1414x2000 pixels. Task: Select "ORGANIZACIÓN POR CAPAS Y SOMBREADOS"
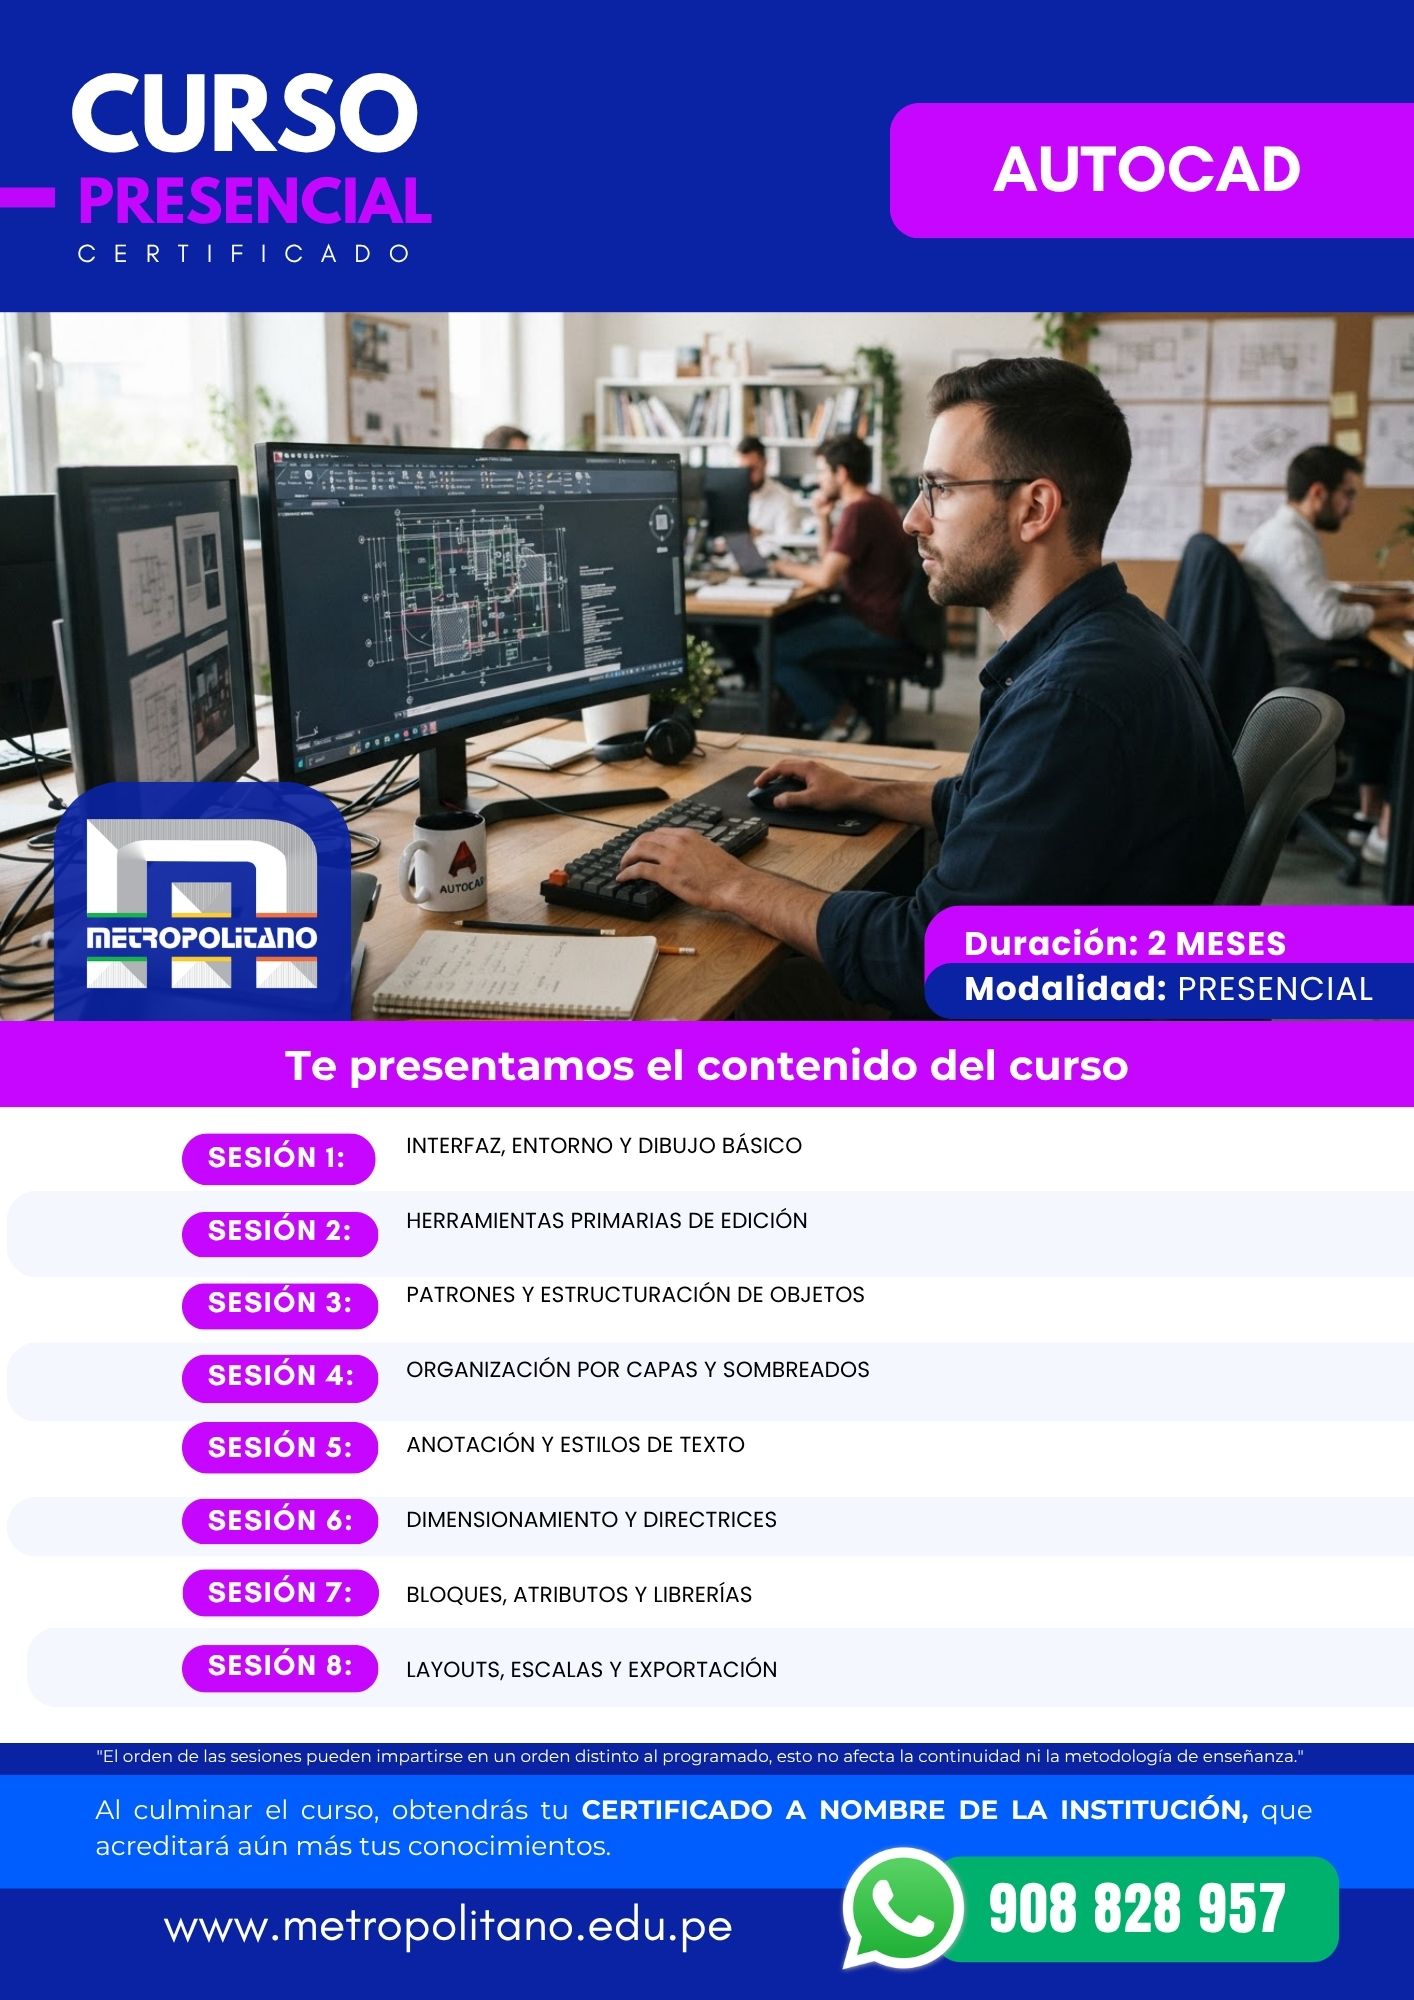[638, 1370]
